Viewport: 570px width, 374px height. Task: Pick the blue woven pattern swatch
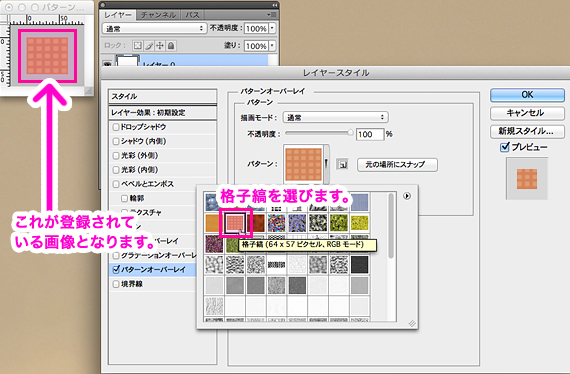[x=360, y=202]
